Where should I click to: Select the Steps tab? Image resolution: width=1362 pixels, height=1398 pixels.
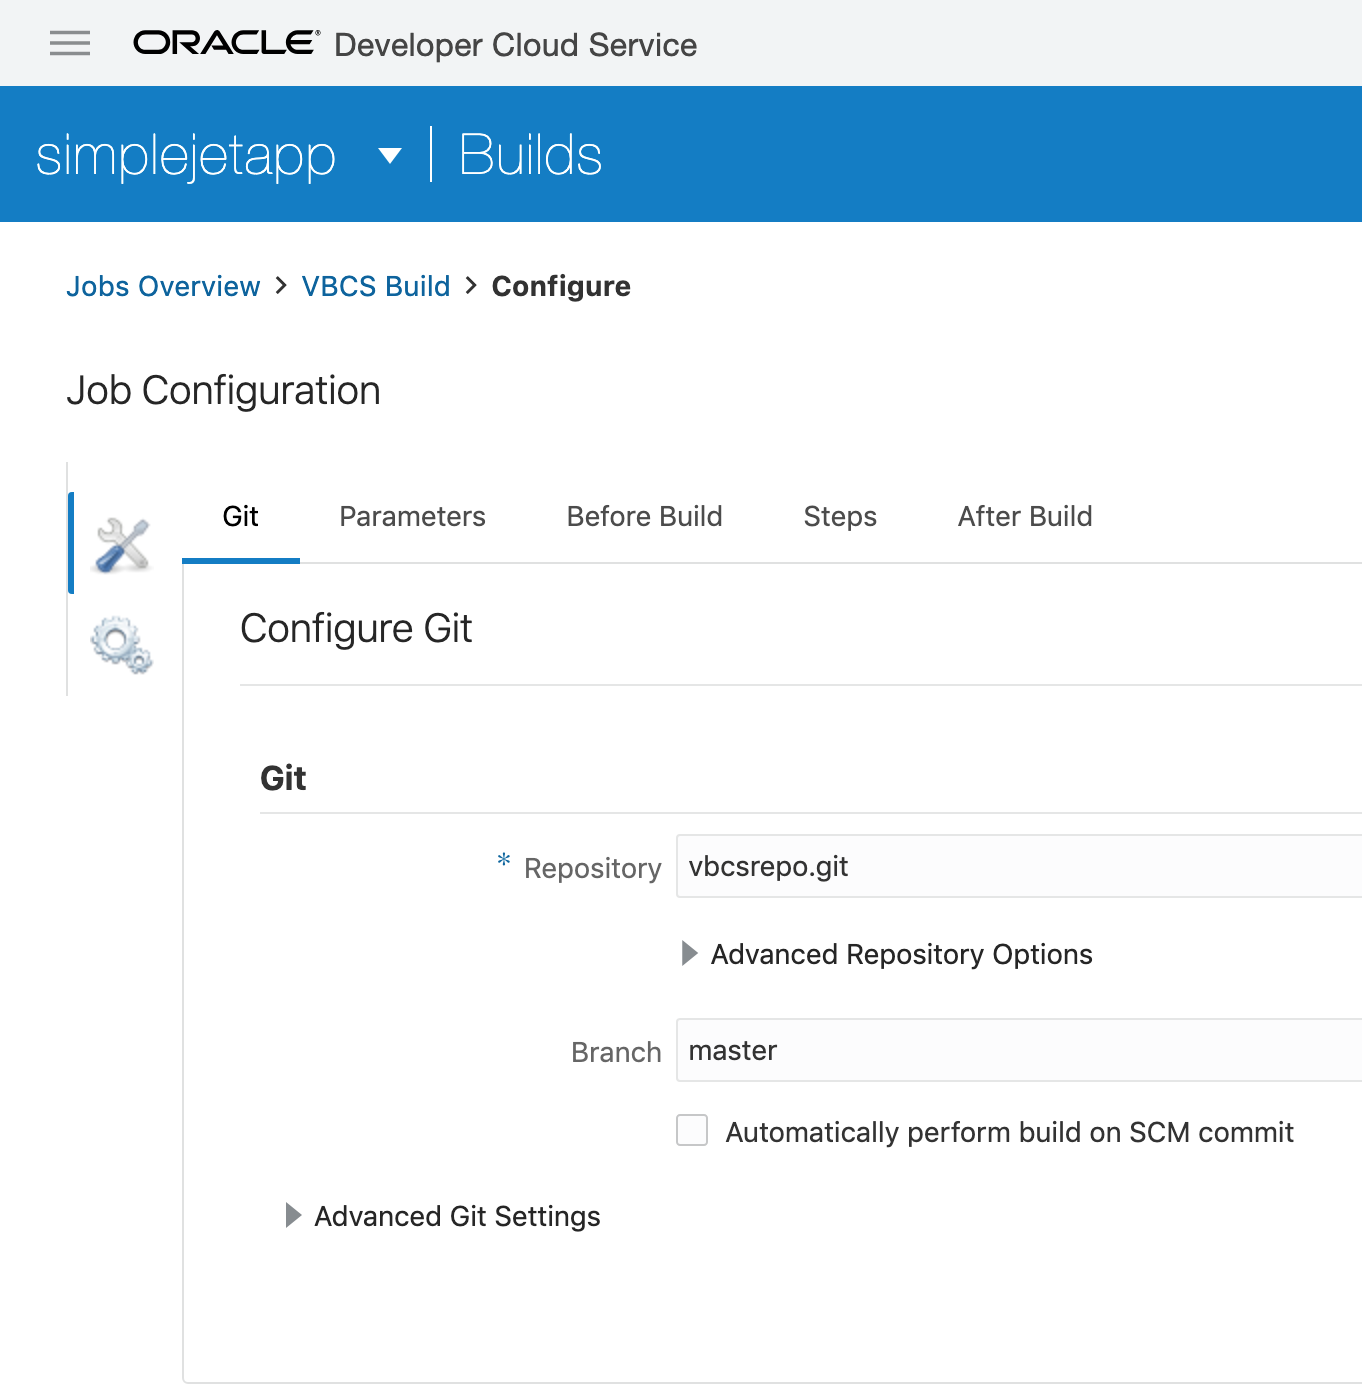[839, 516]
